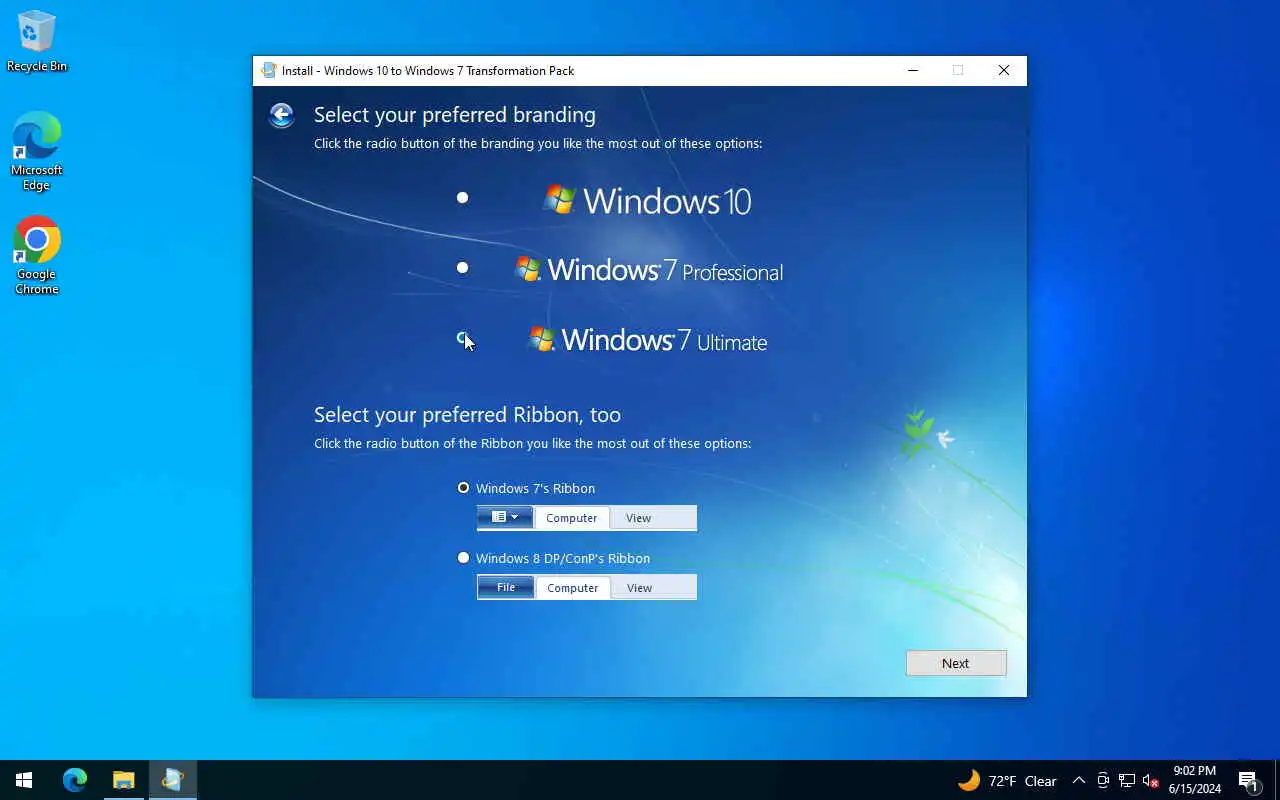Choose the Windows 7 Professional radio button
1280x800 pixels.
coord(462,267)
